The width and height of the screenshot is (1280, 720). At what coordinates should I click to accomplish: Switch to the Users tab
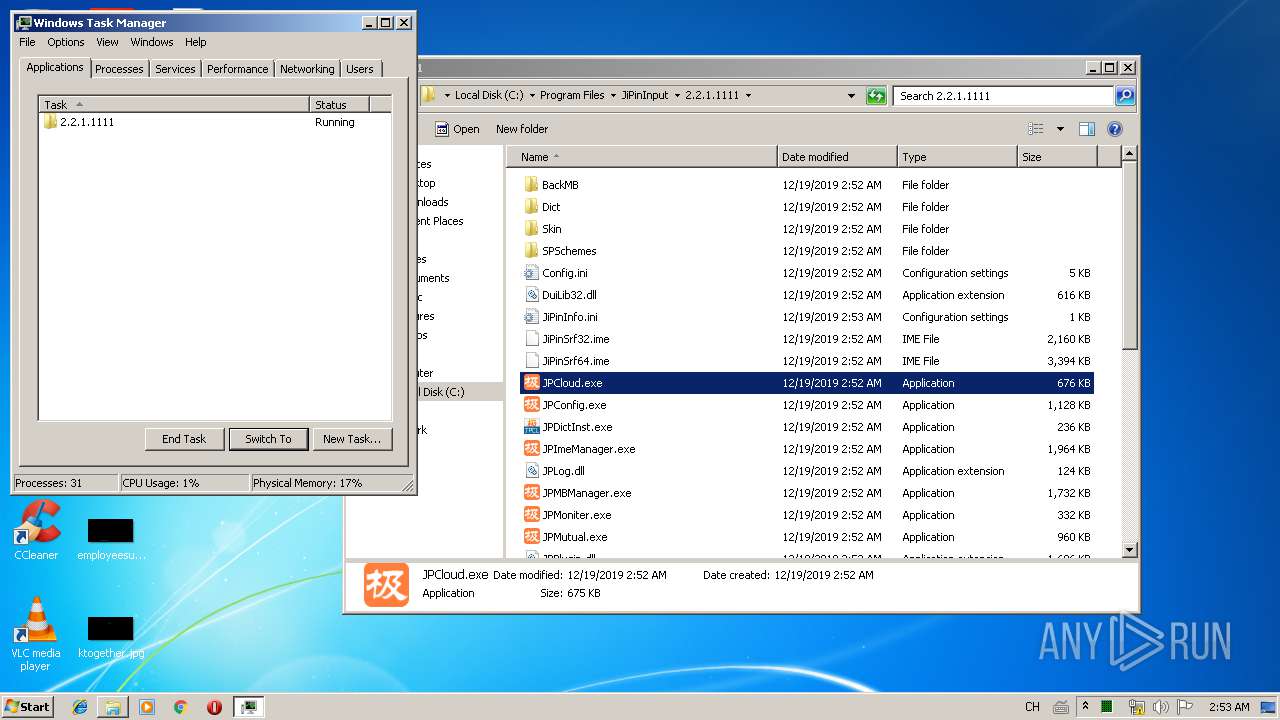360,69
